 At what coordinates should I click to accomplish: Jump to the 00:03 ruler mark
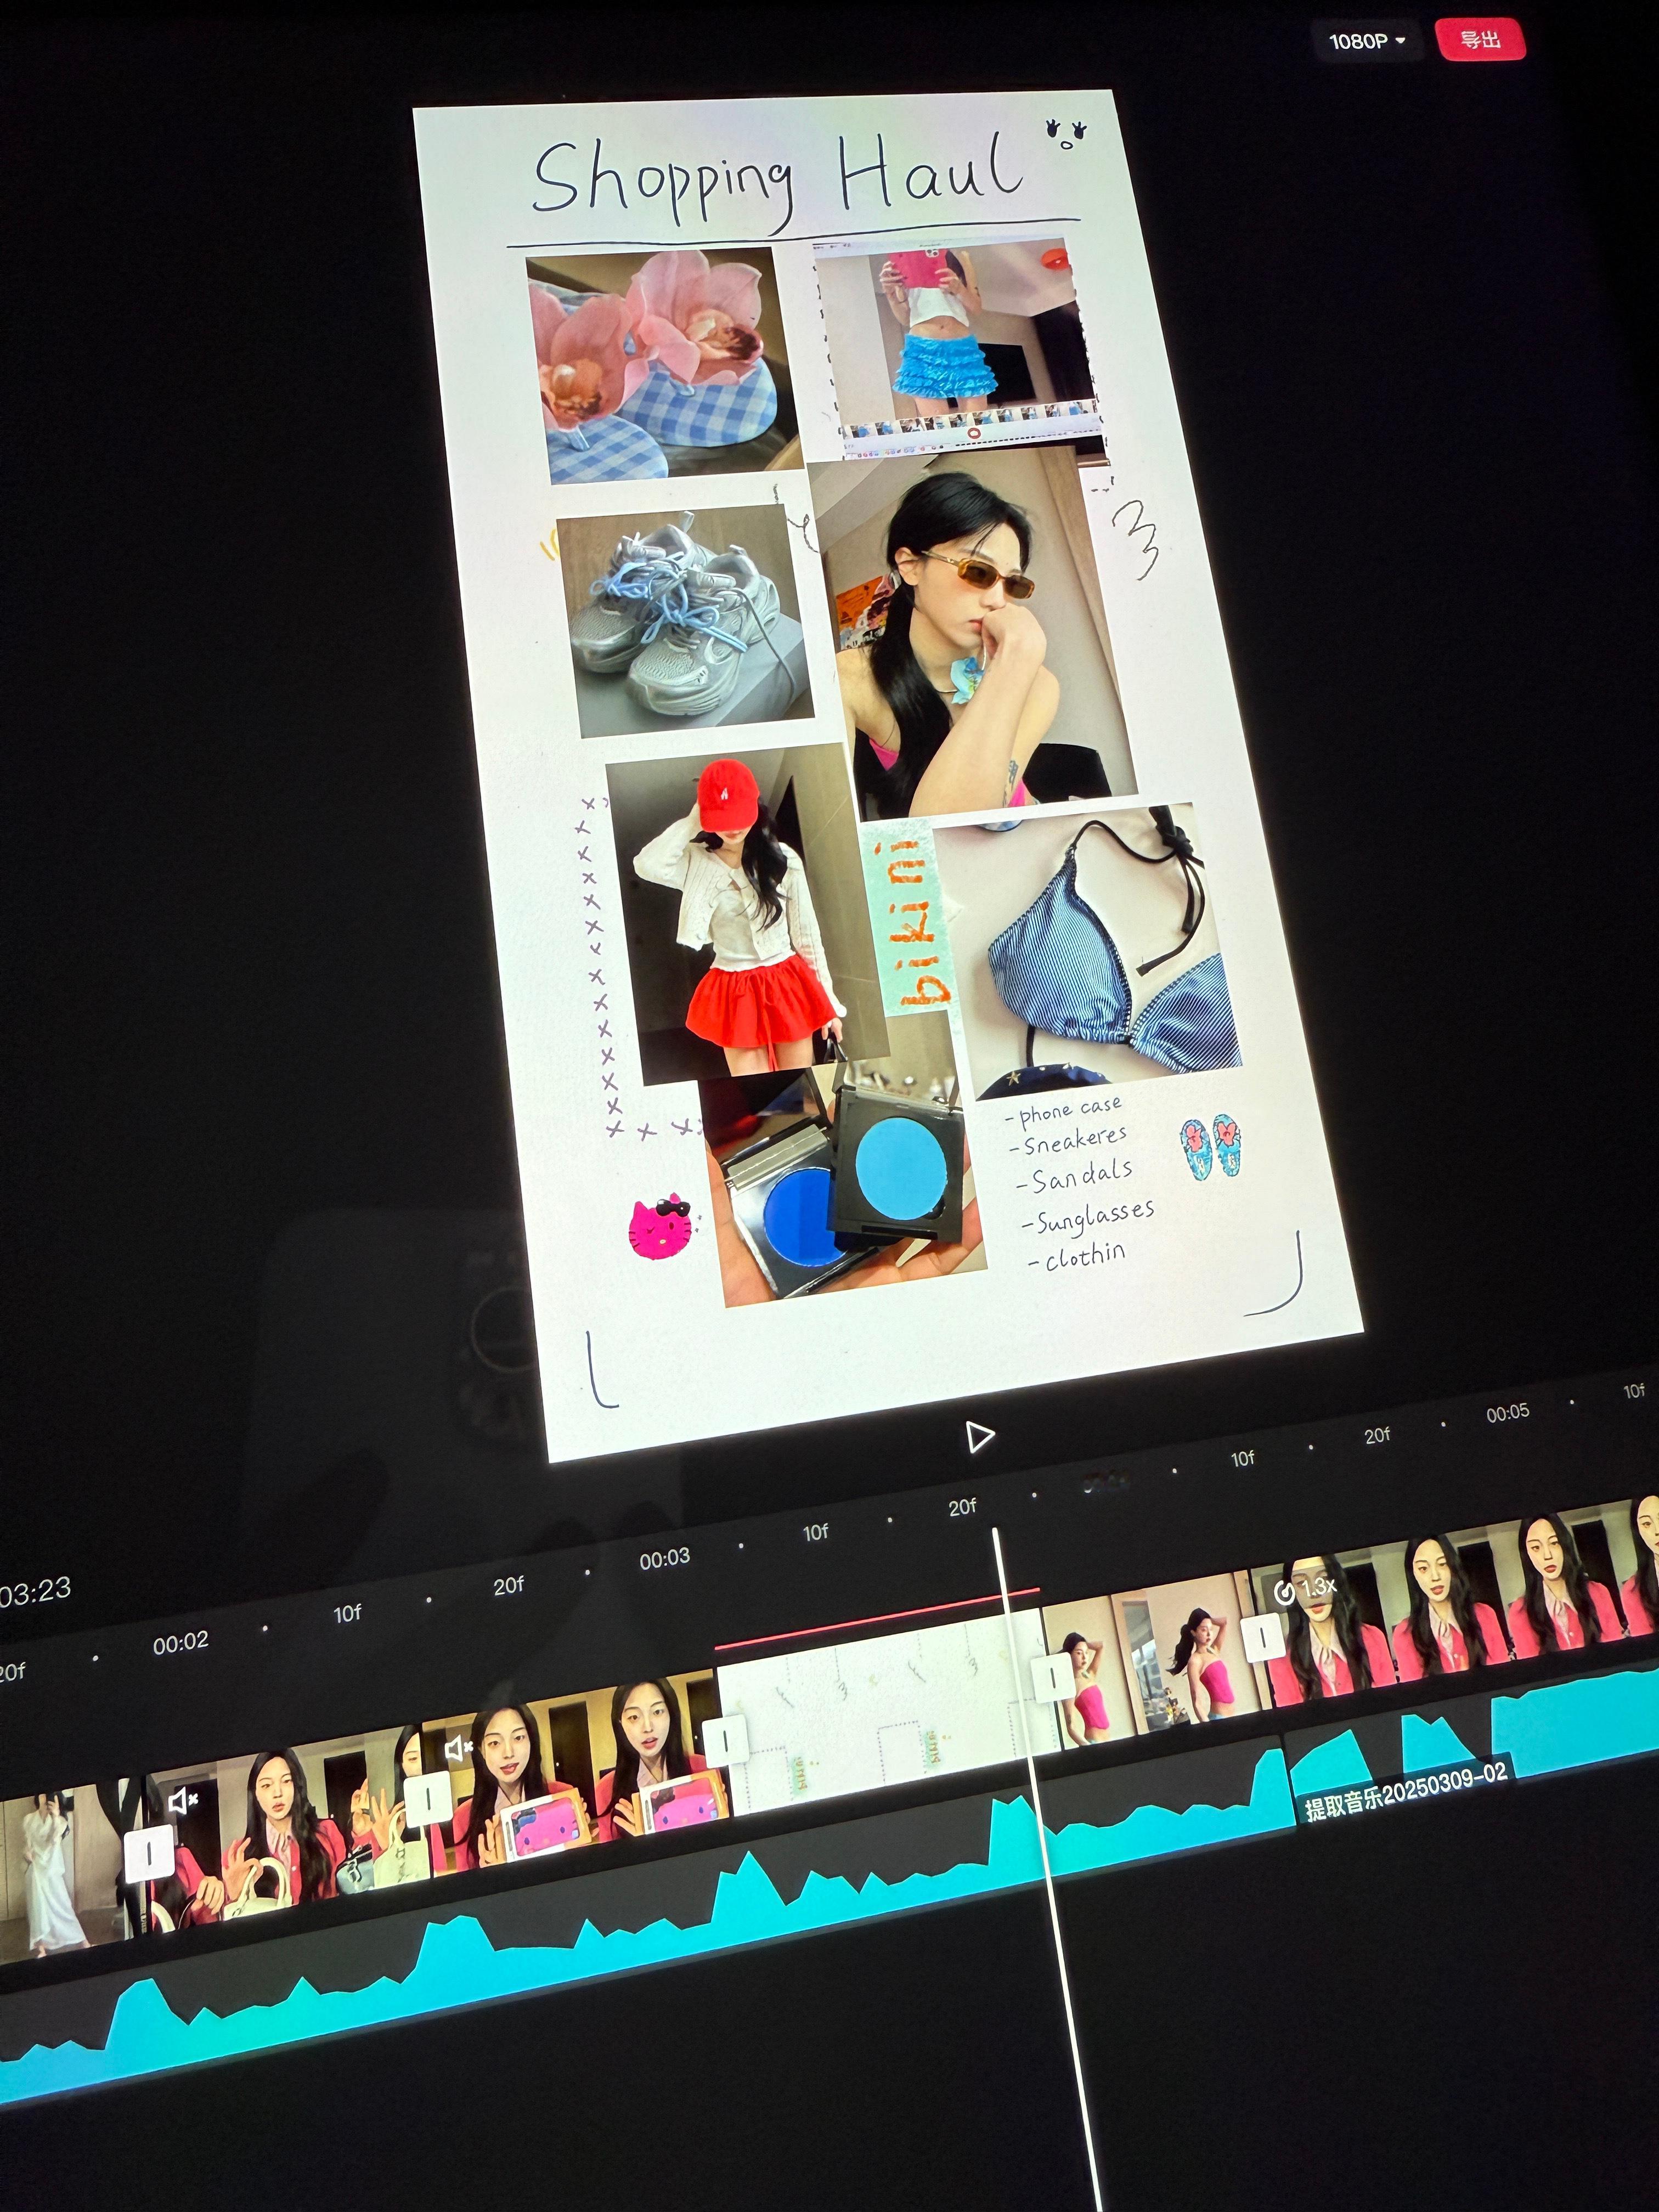(x=664, y=1558)
